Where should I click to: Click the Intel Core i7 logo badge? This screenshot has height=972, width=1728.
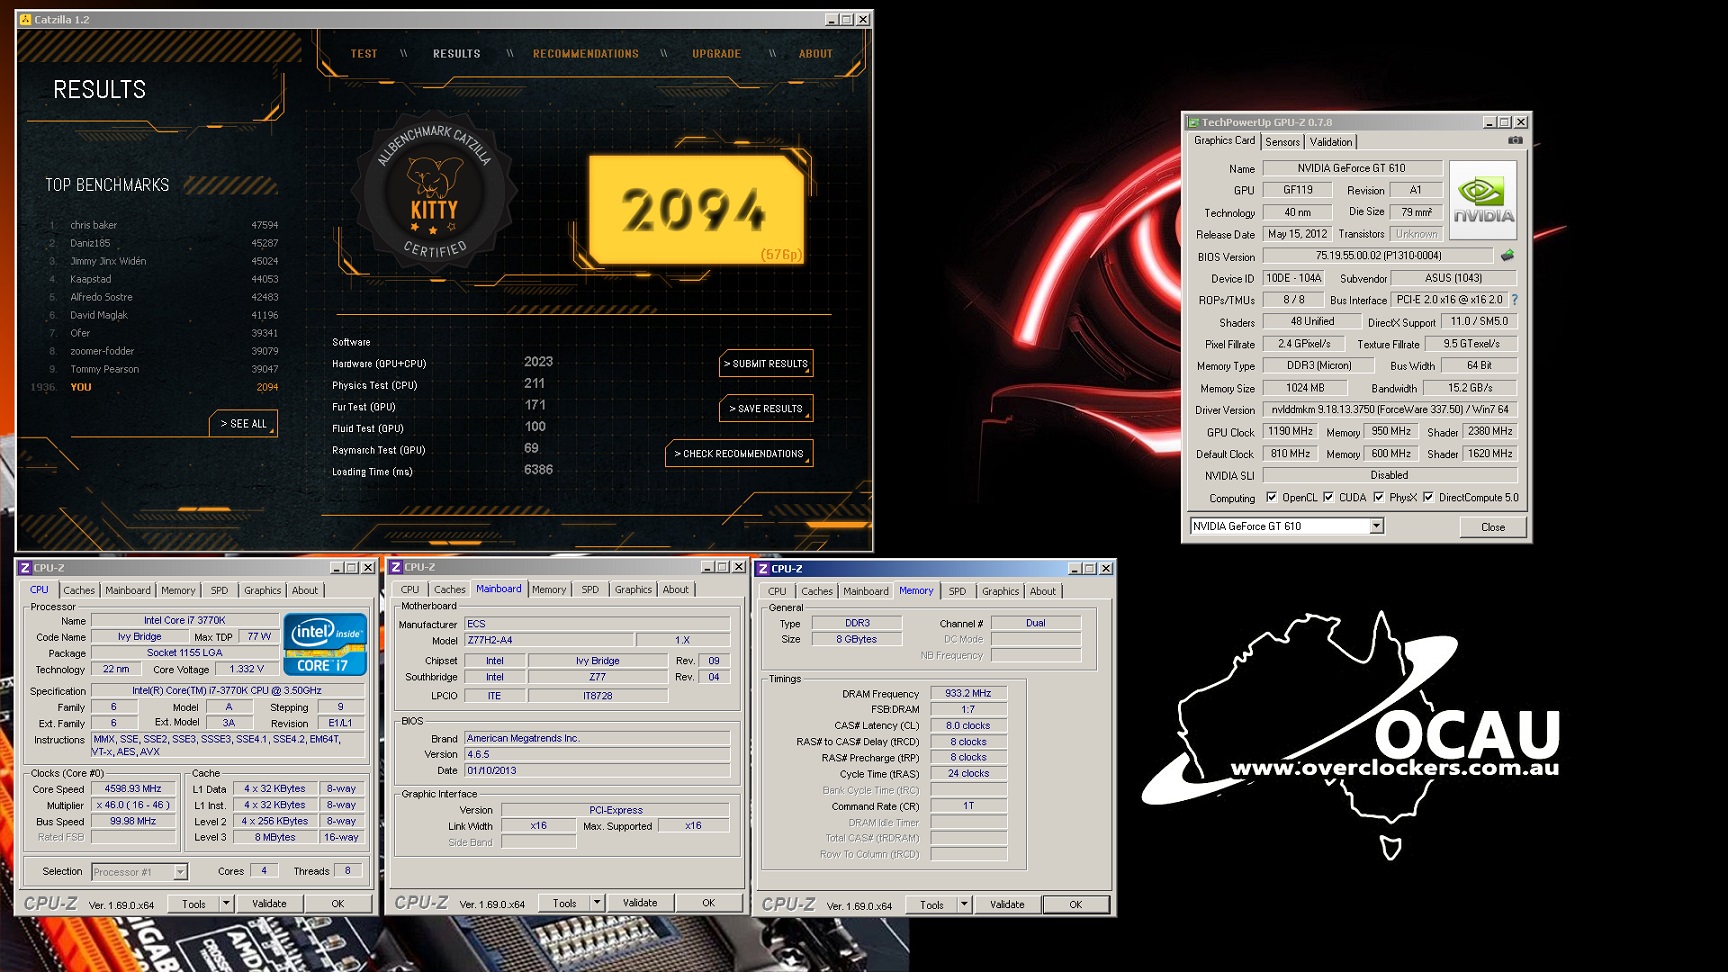pyautogui.click(x=325, y=645)
